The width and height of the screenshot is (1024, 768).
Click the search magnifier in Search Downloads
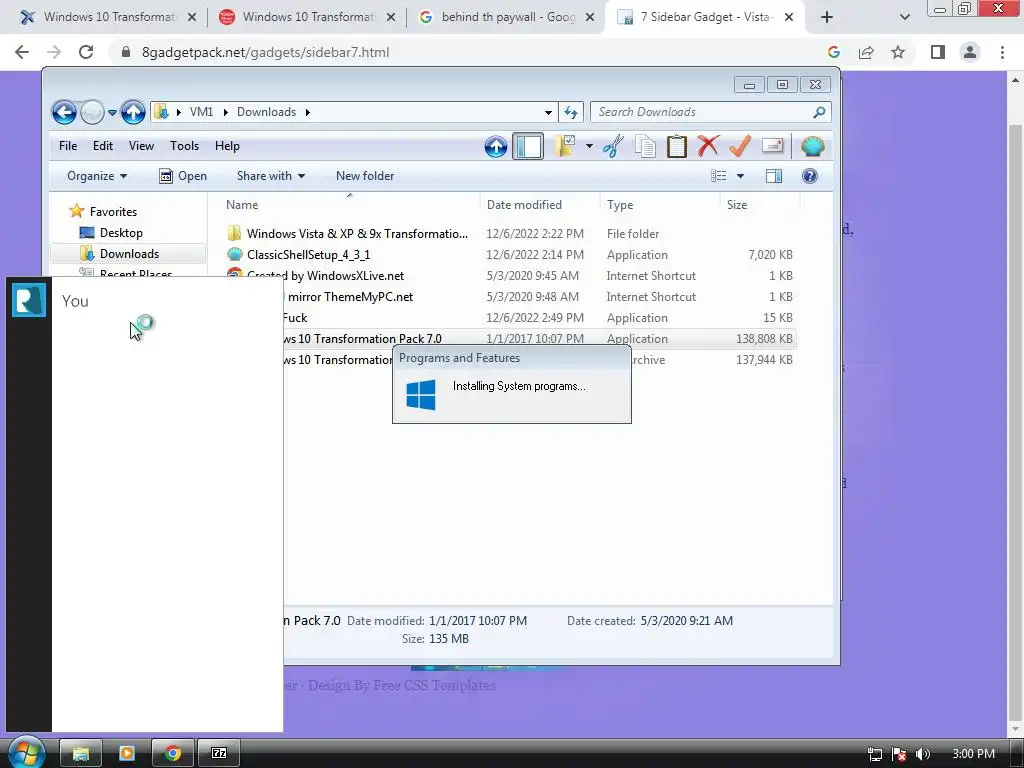(819, 112)
